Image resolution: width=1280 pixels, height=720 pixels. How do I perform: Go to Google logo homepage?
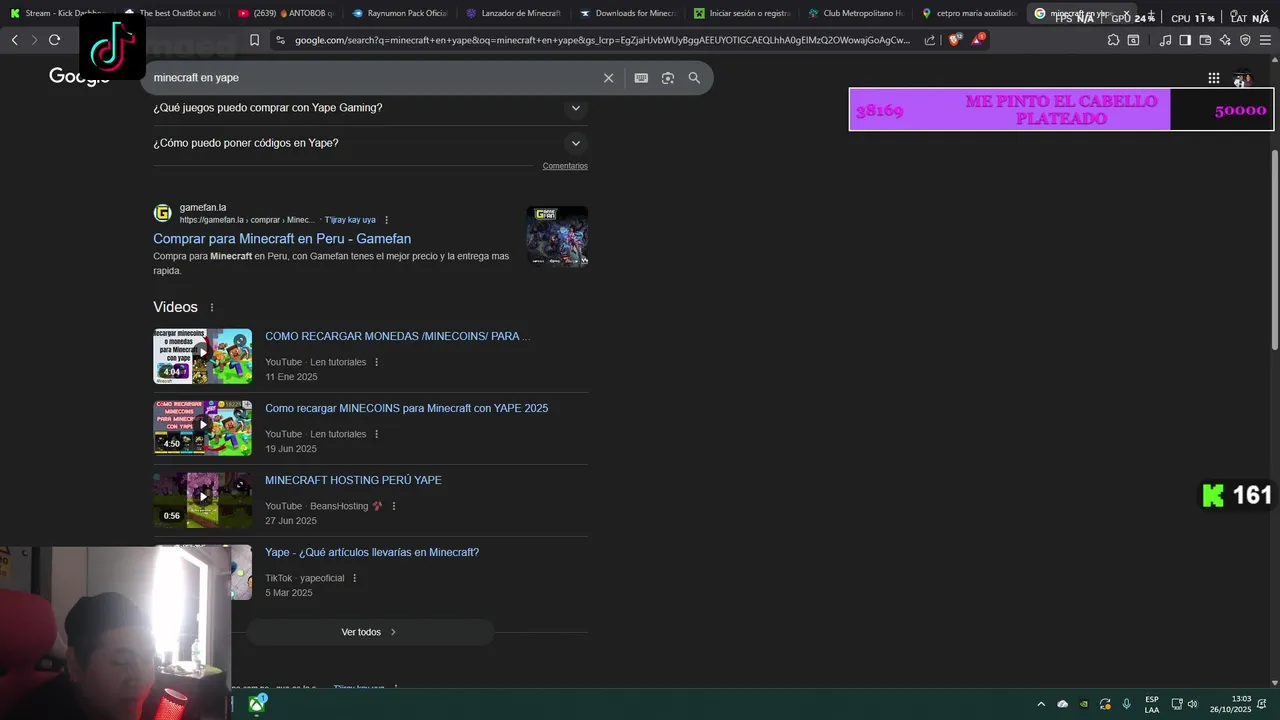[79, 77]
